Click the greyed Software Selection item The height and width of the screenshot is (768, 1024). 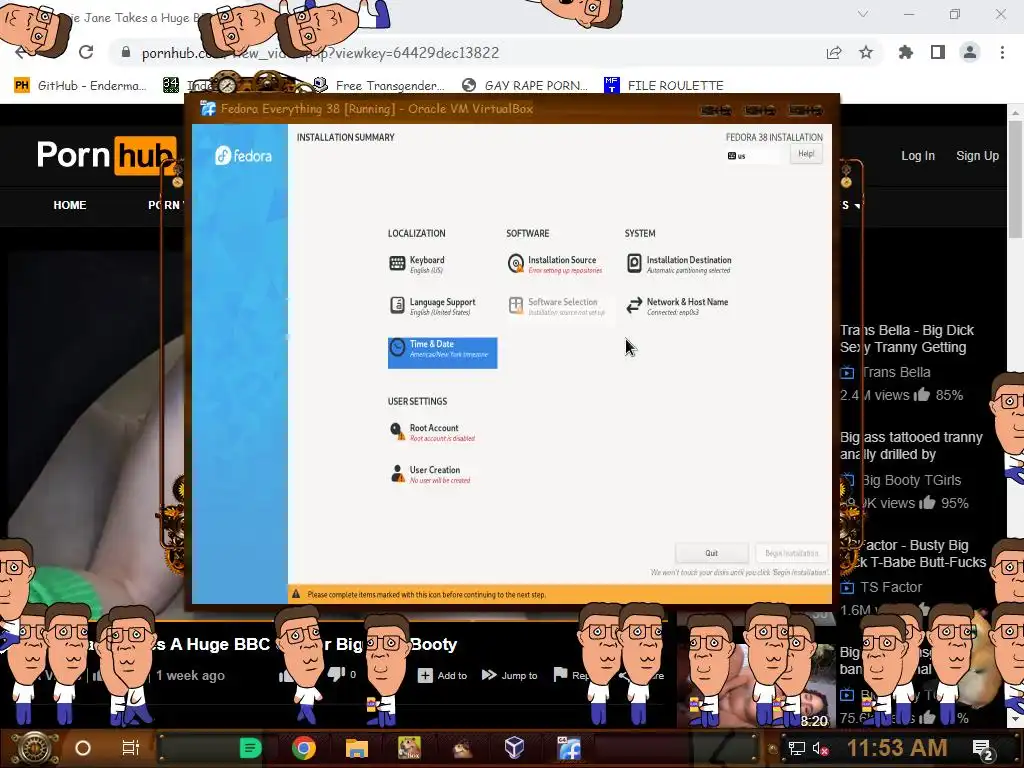pyautogui.click(x=556, y=306)
